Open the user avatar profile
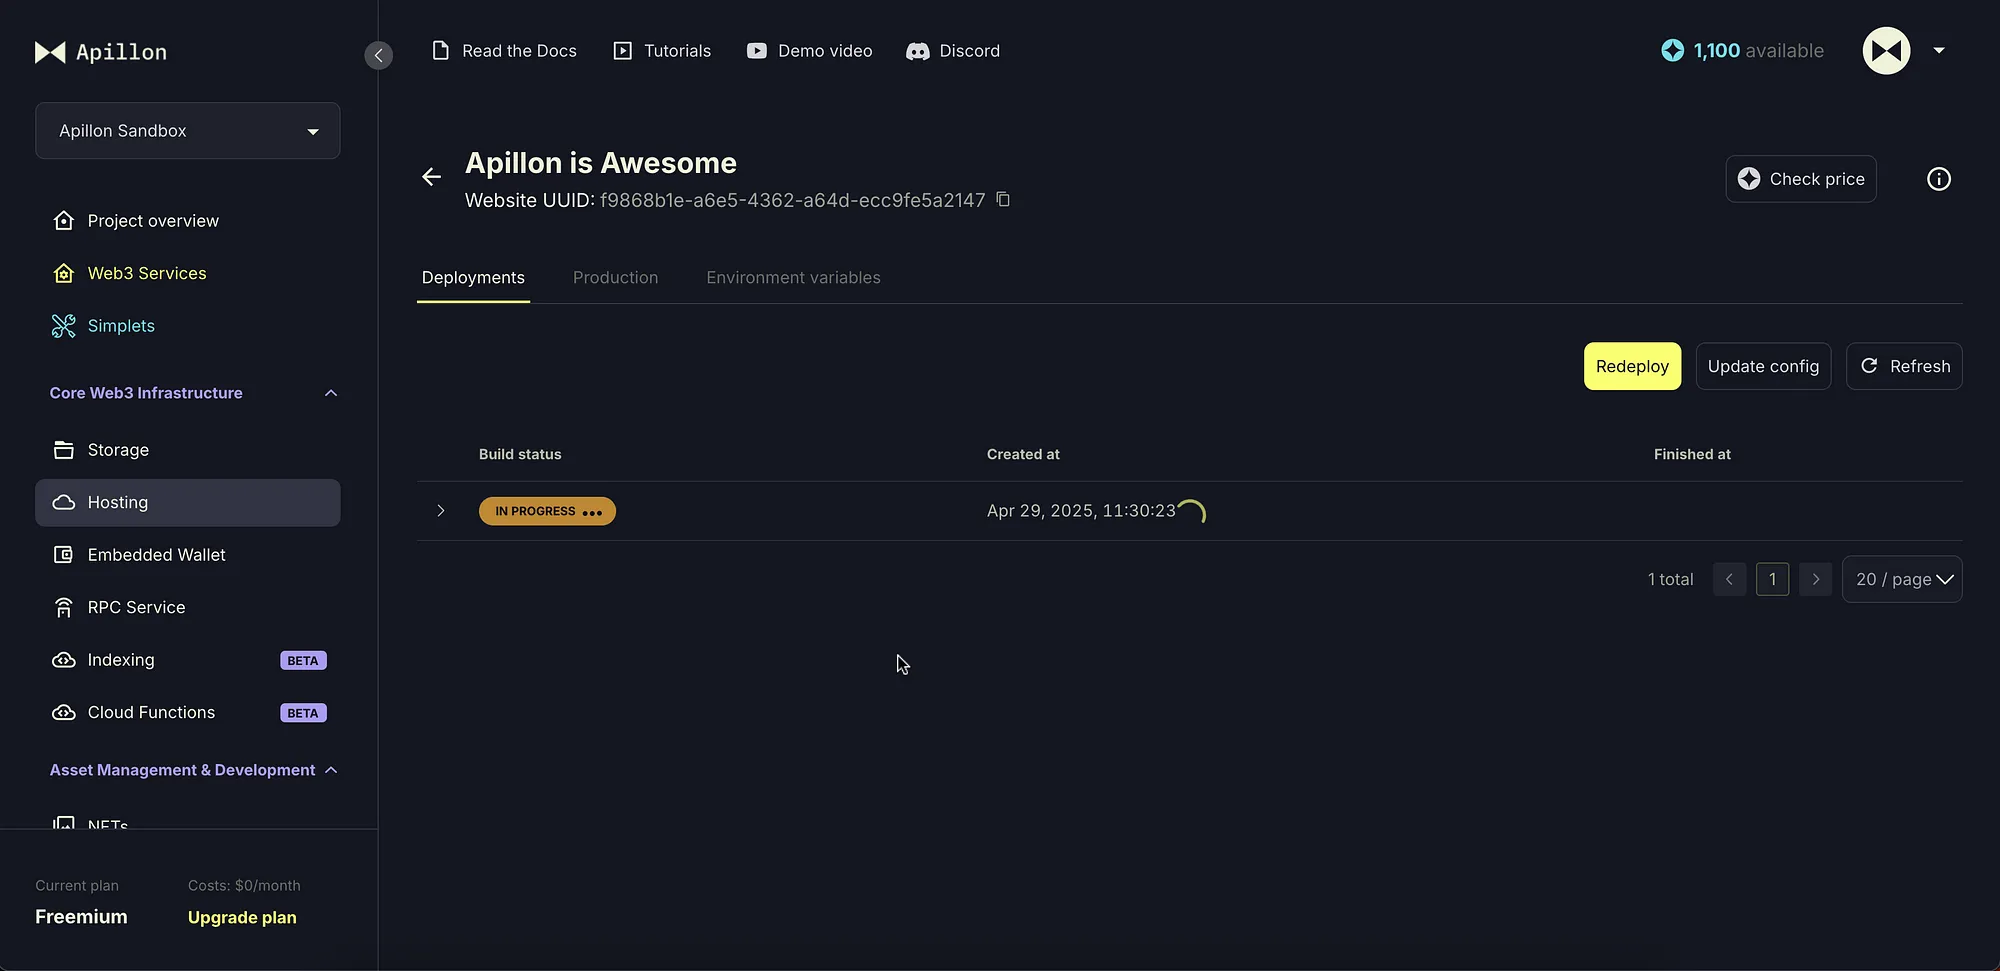Screen dimensions: 2000x971 [x=1886, y=50]
